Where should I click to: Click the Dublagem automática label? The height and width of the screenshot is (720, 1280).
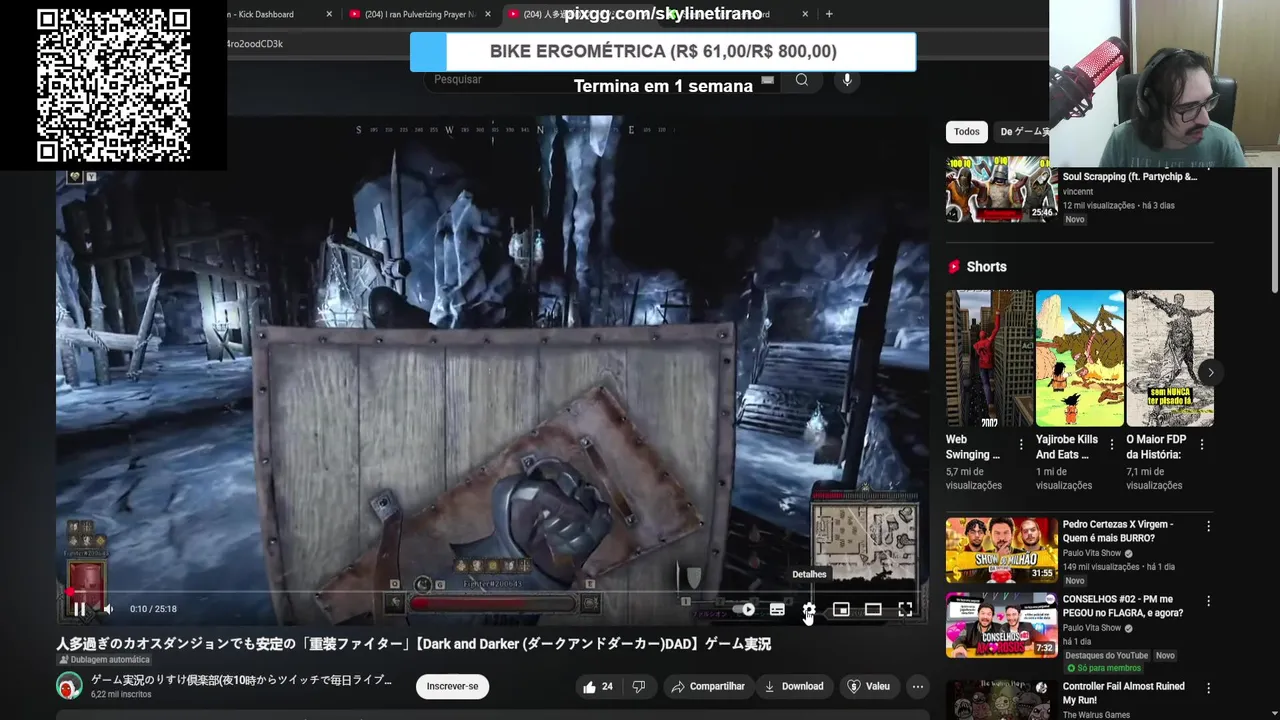tap(104, 660)
